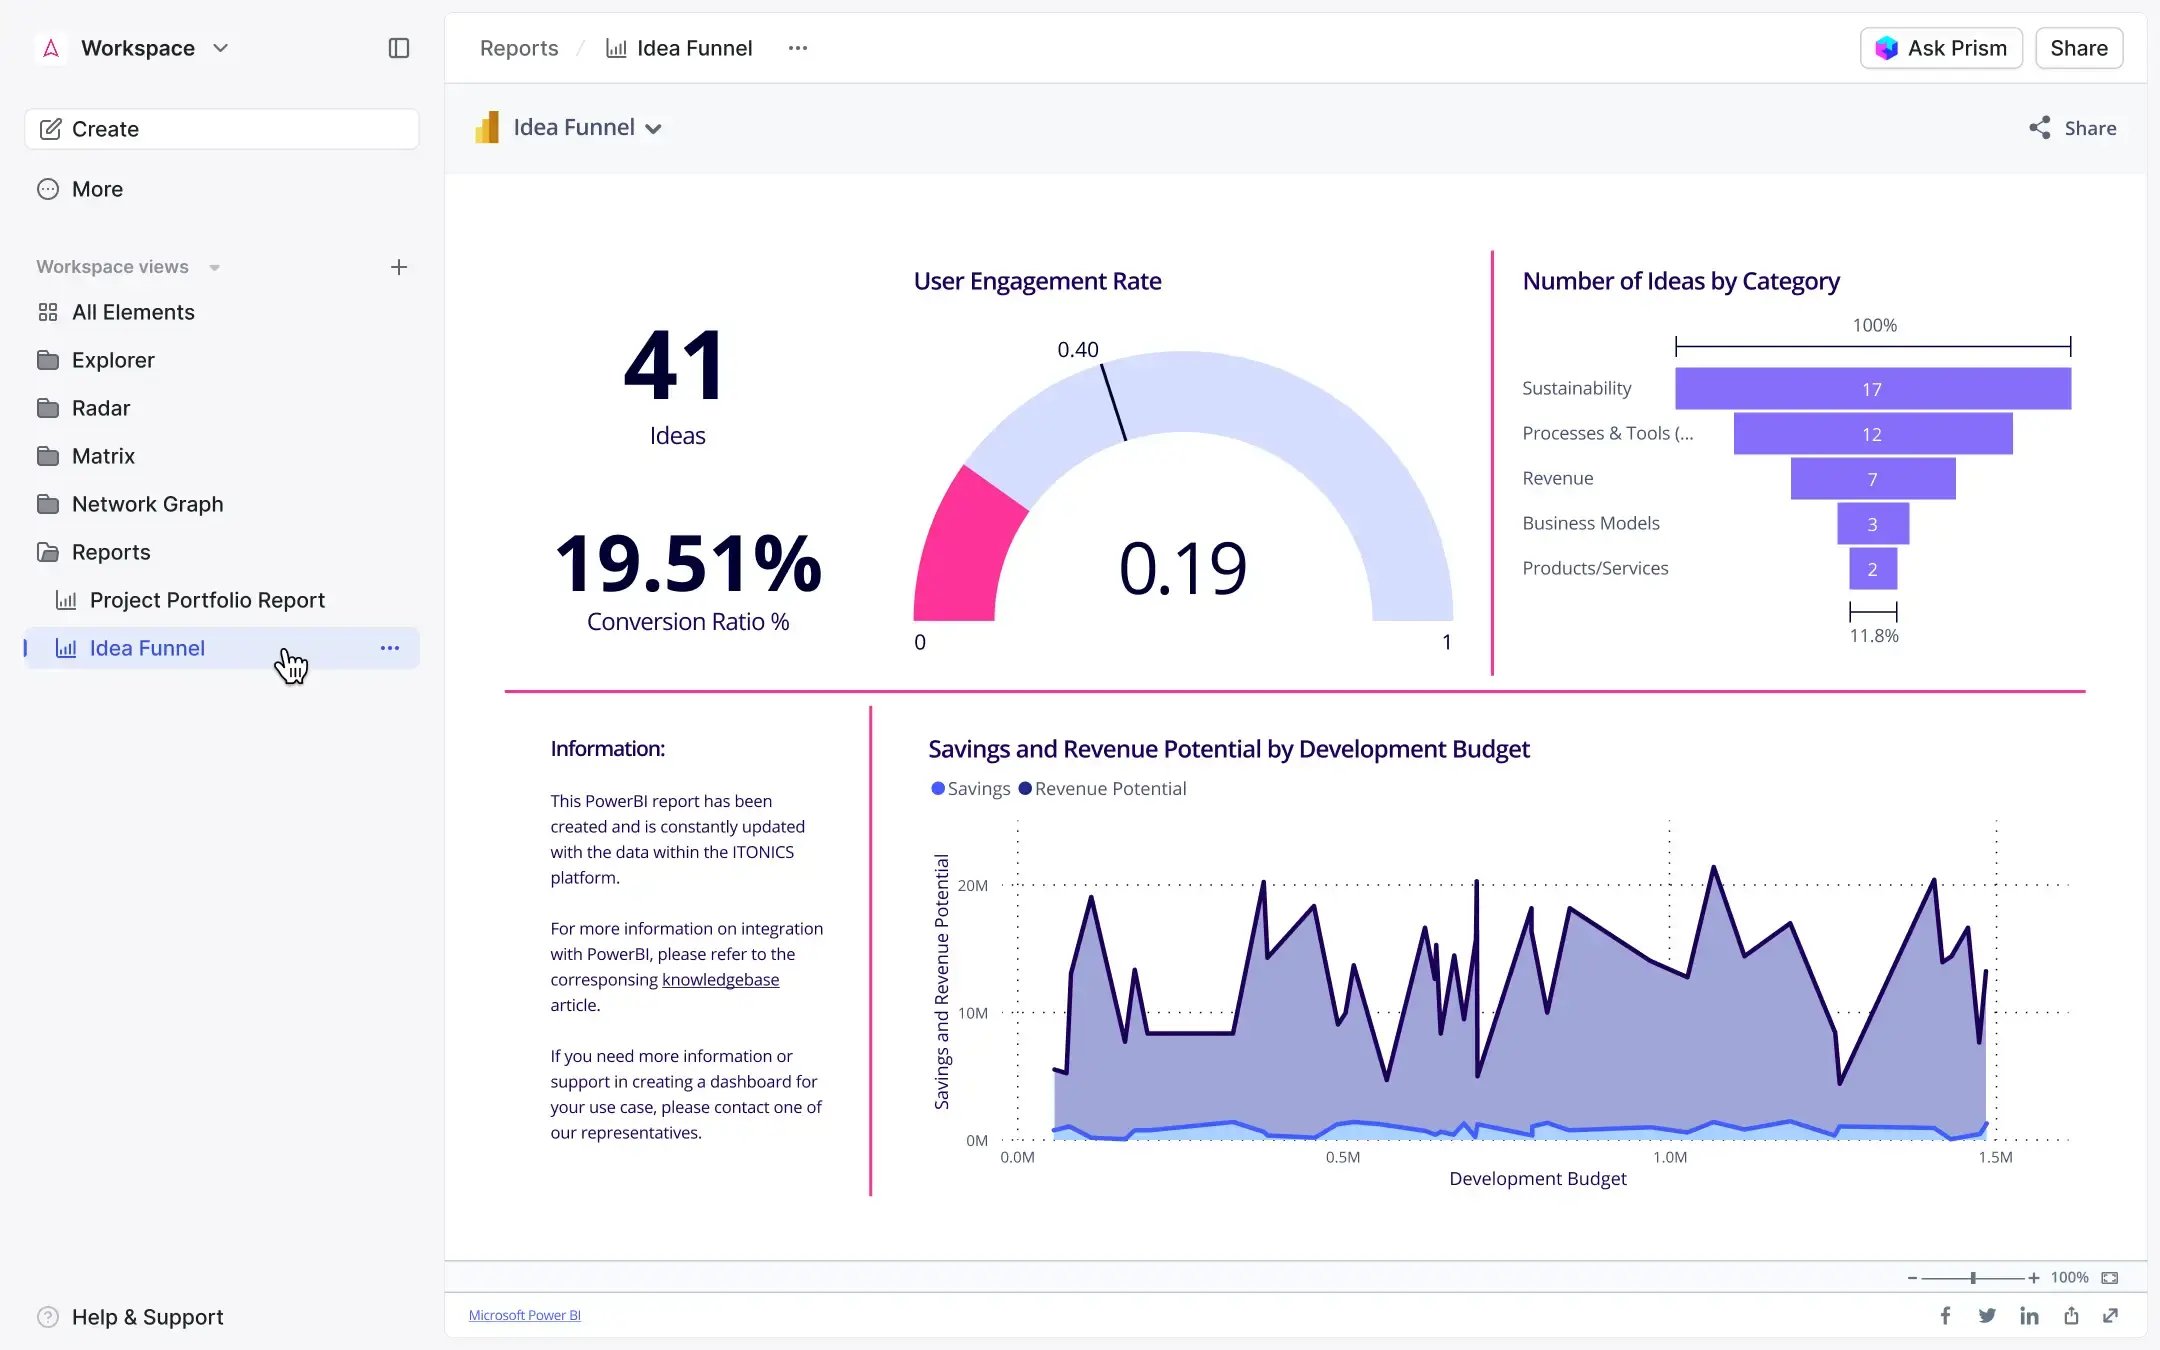Screen dimensions: 2160x1350
Task: Collapse the Workspace views section
Action: tap(214, 267)
